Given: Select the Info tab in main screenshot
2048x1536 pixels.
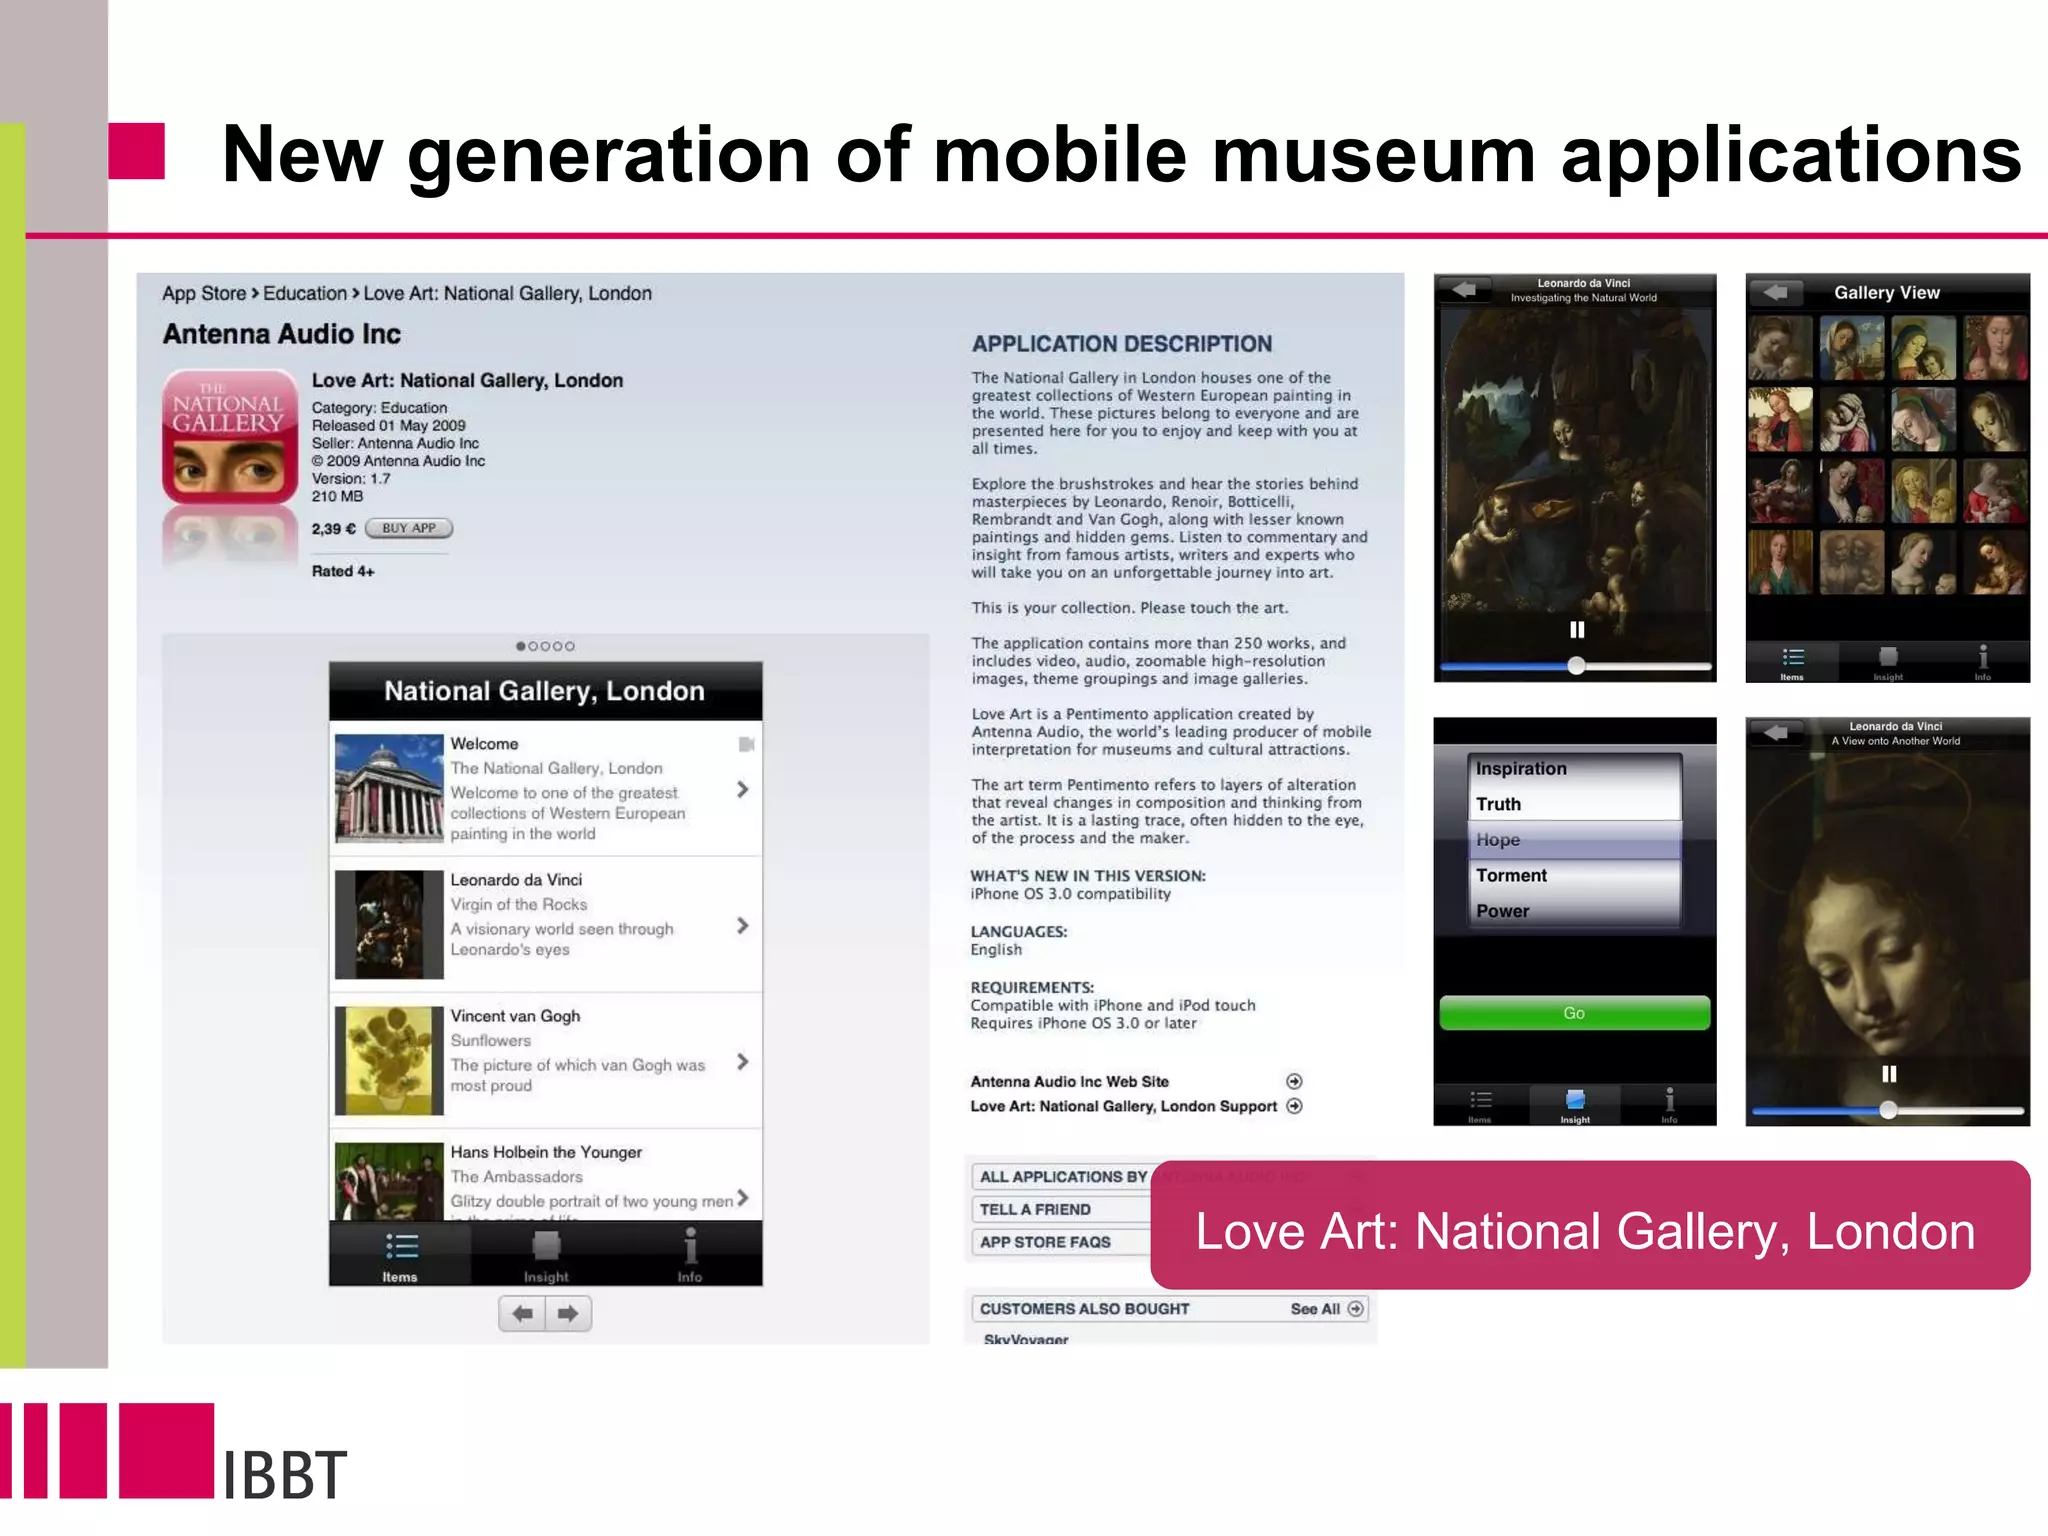Looking at the screenshot, I should (x=689, y=1256).
